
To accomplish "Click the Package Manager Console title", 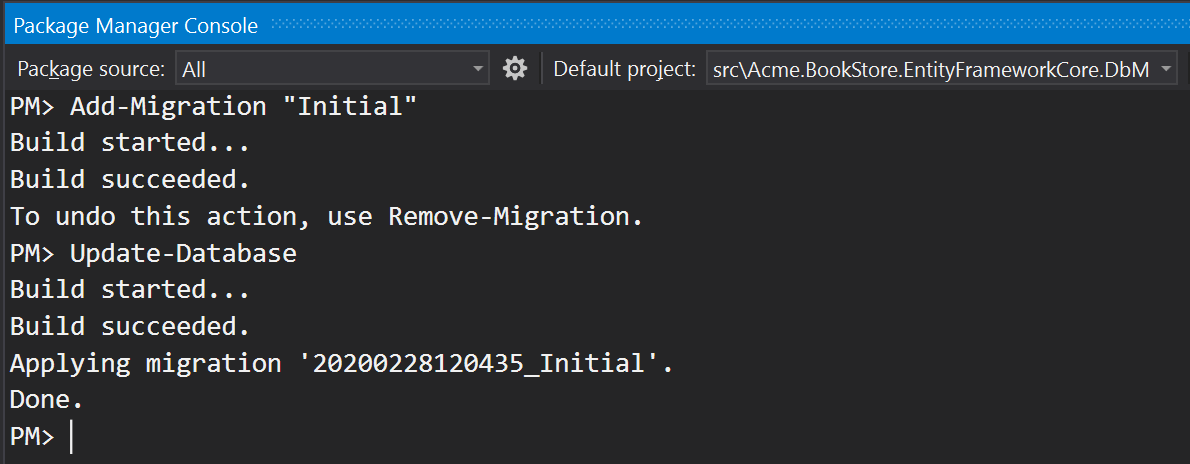I will click(135, 26).
